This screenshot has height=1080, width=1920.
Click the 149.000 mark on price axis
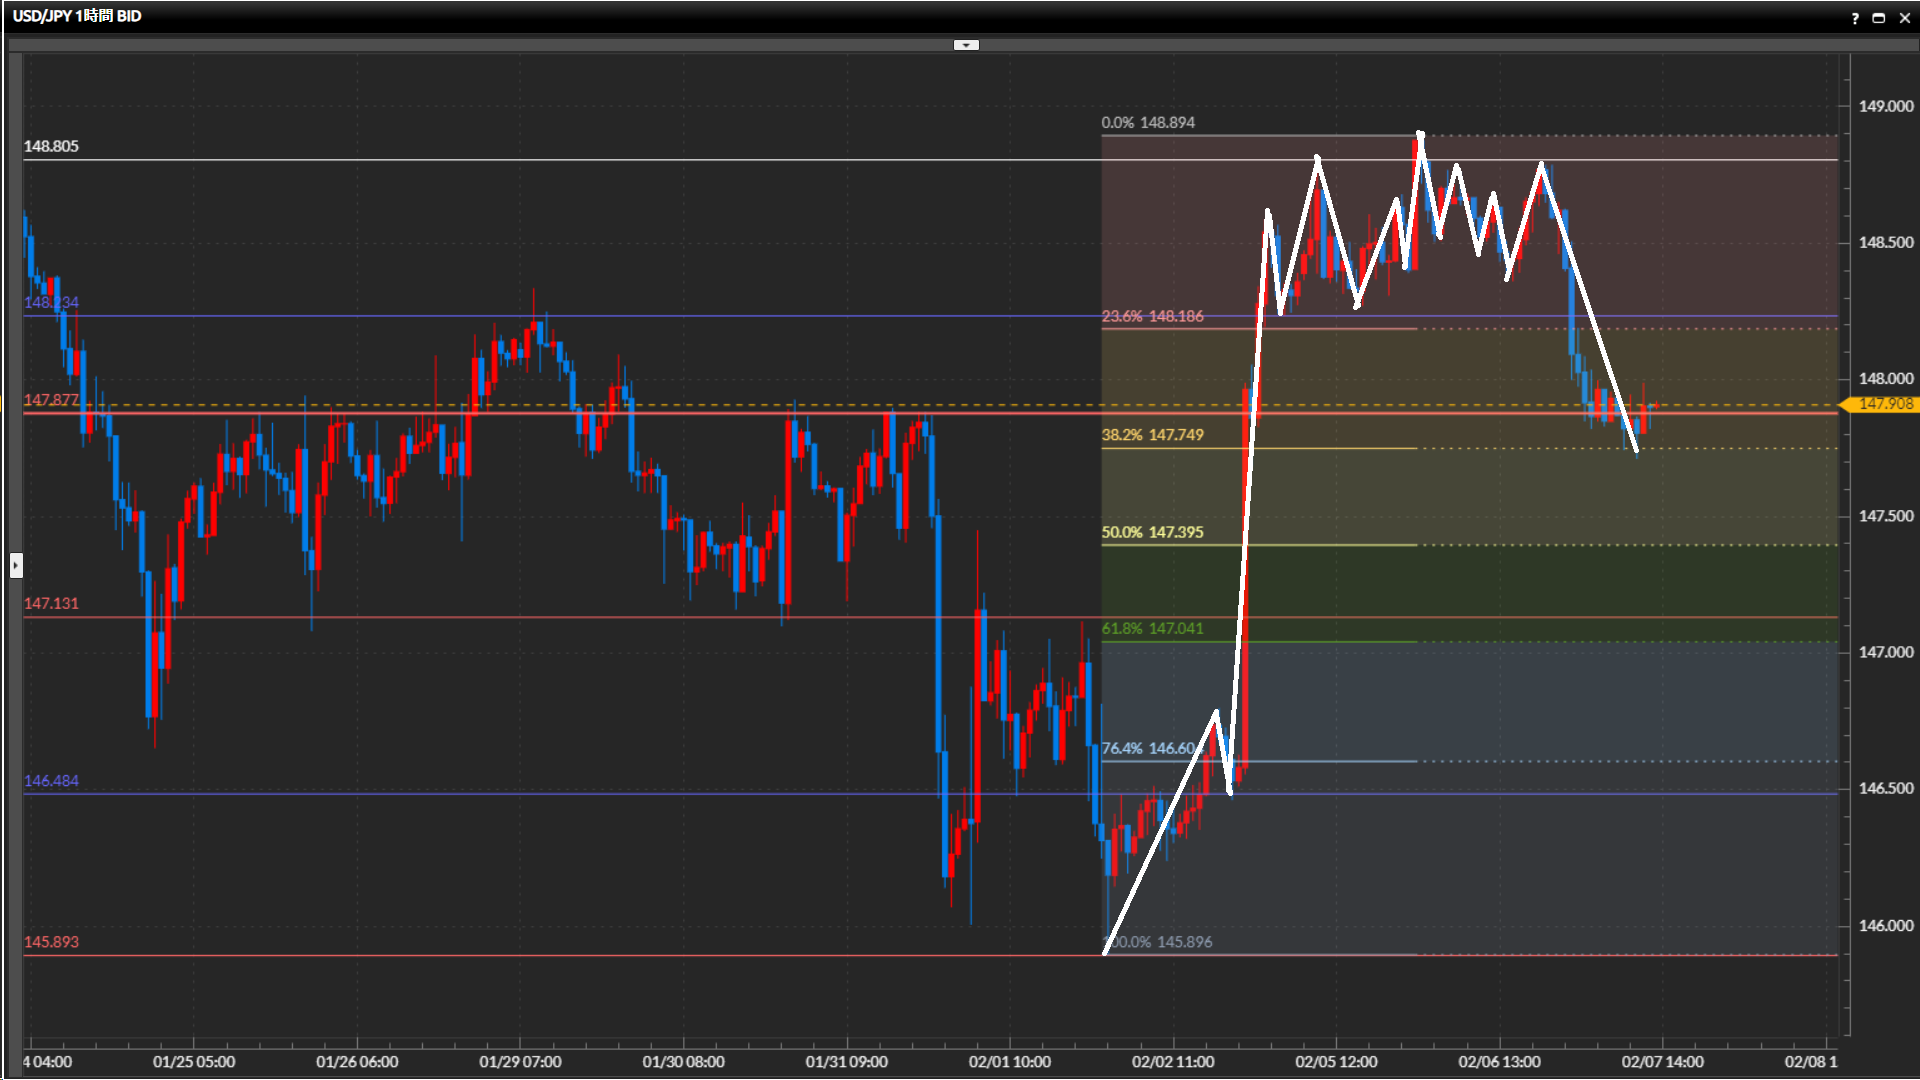[1885, 106]
